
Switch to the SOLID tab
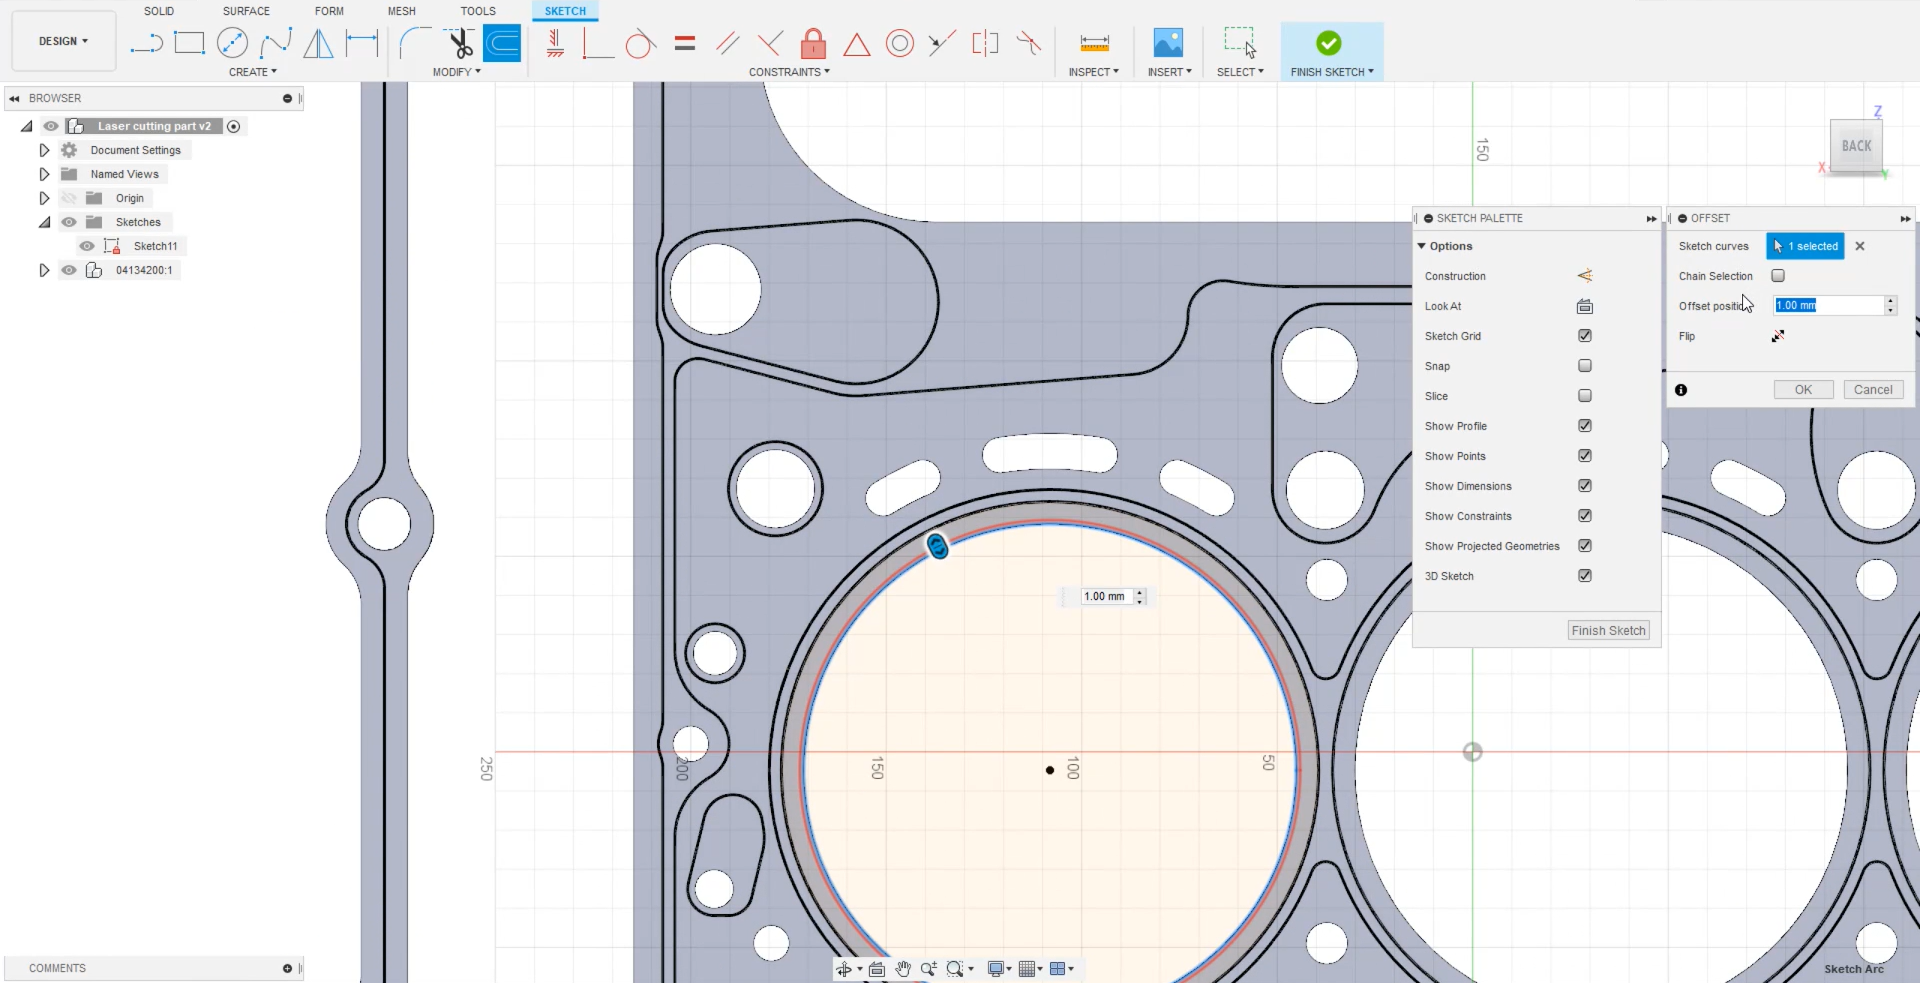click(x=159, y=11)
